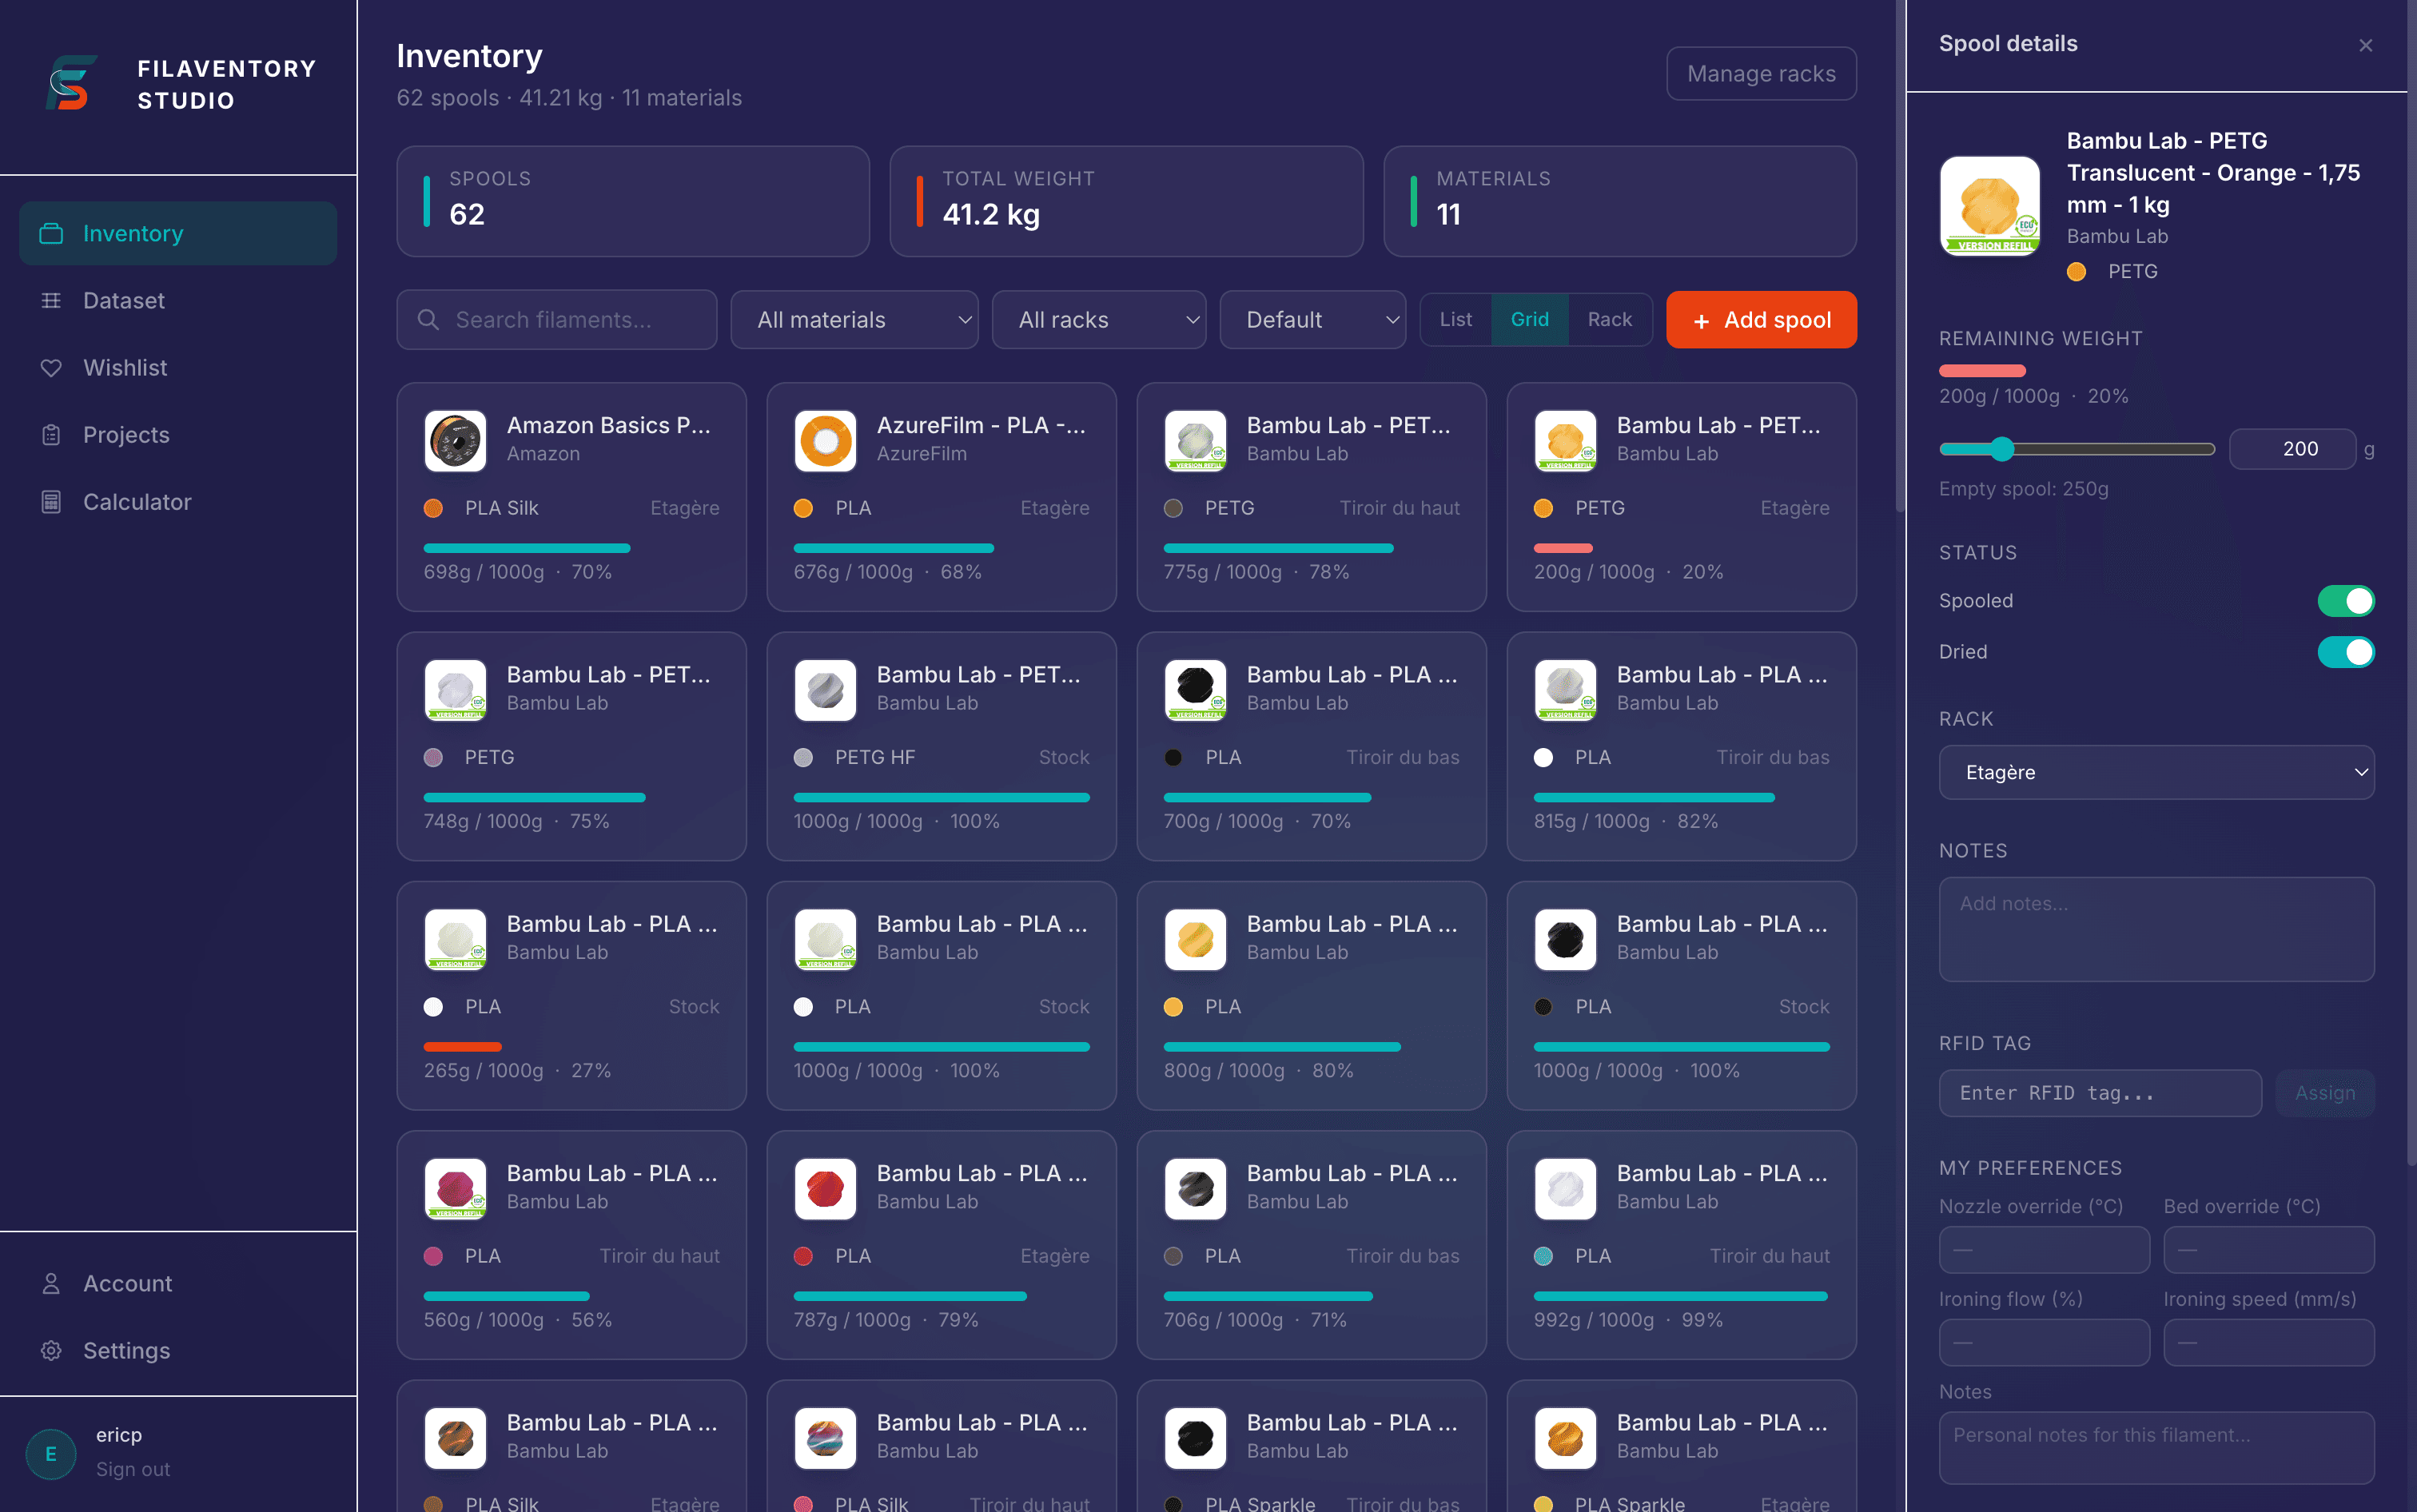Click the Enter RFID tag field
Screen dimensions: 2417x1512
tap(2100, 1093)
